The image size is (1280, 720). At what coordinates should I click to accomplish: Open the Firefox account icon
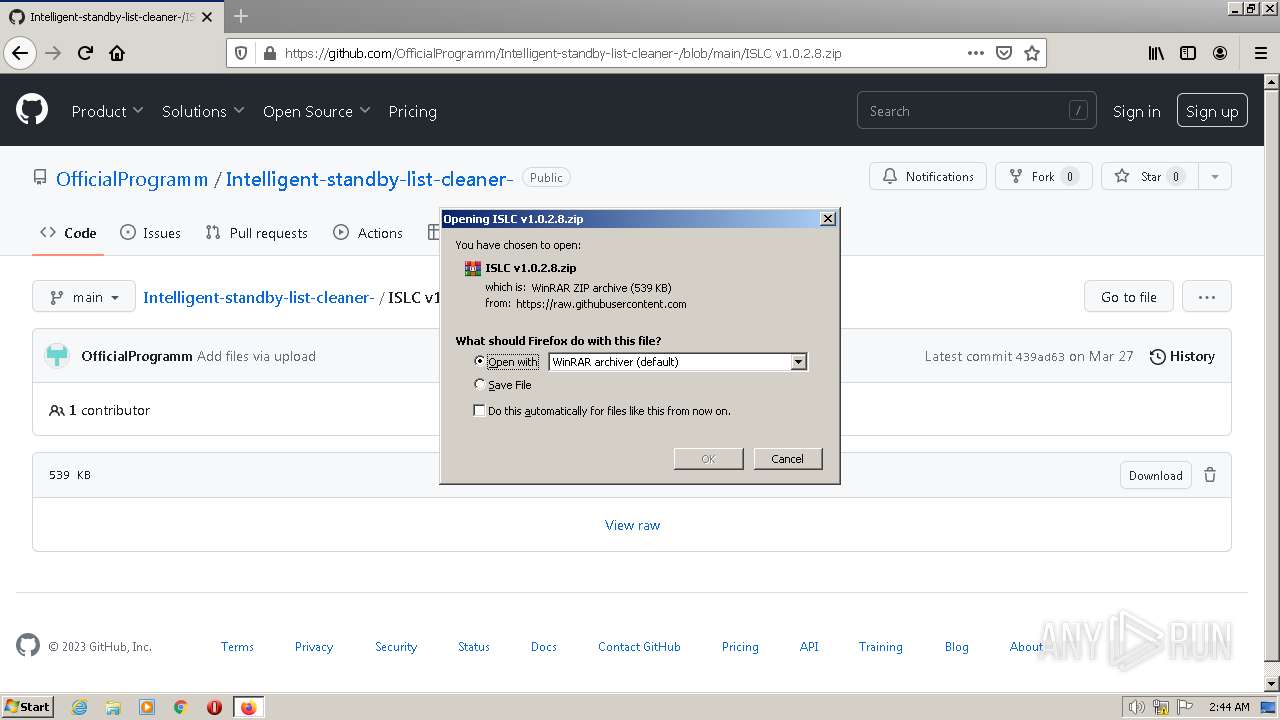point(1220,53)
